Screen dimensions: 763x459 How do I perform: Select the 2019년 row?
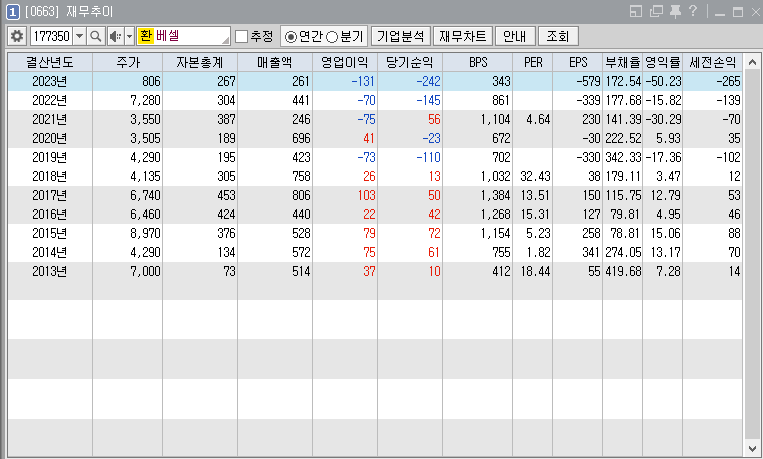point(375,157)
